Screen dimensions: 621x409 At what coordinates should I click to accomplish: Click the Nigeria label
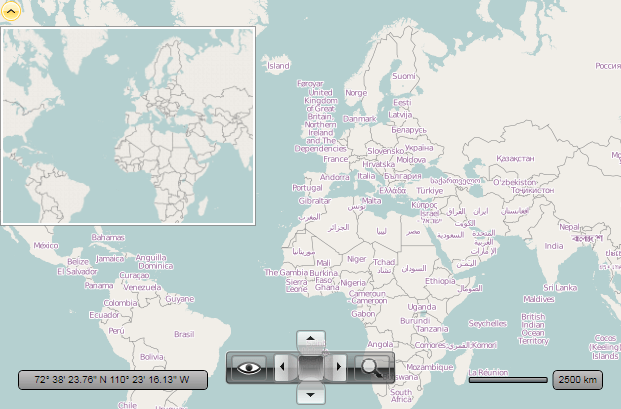click(x=353, y=283)
